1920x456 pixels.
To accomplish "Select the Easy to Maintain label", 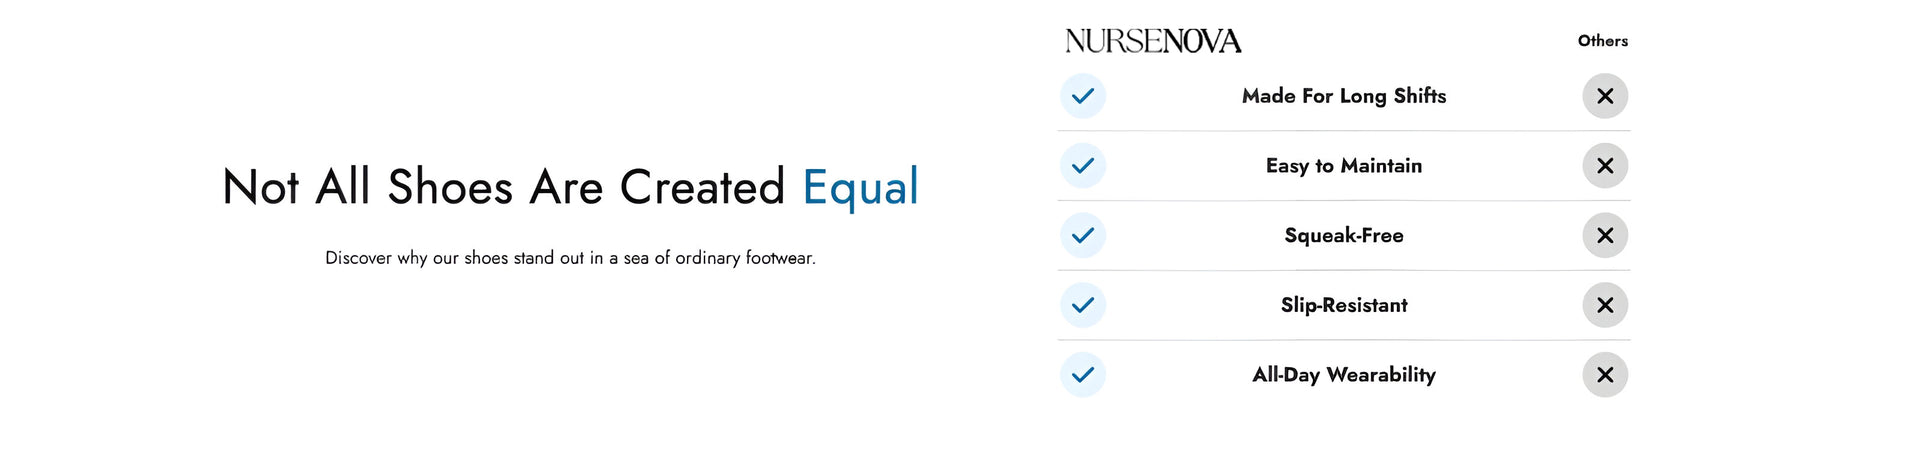I will click(x=1343, y=166).
